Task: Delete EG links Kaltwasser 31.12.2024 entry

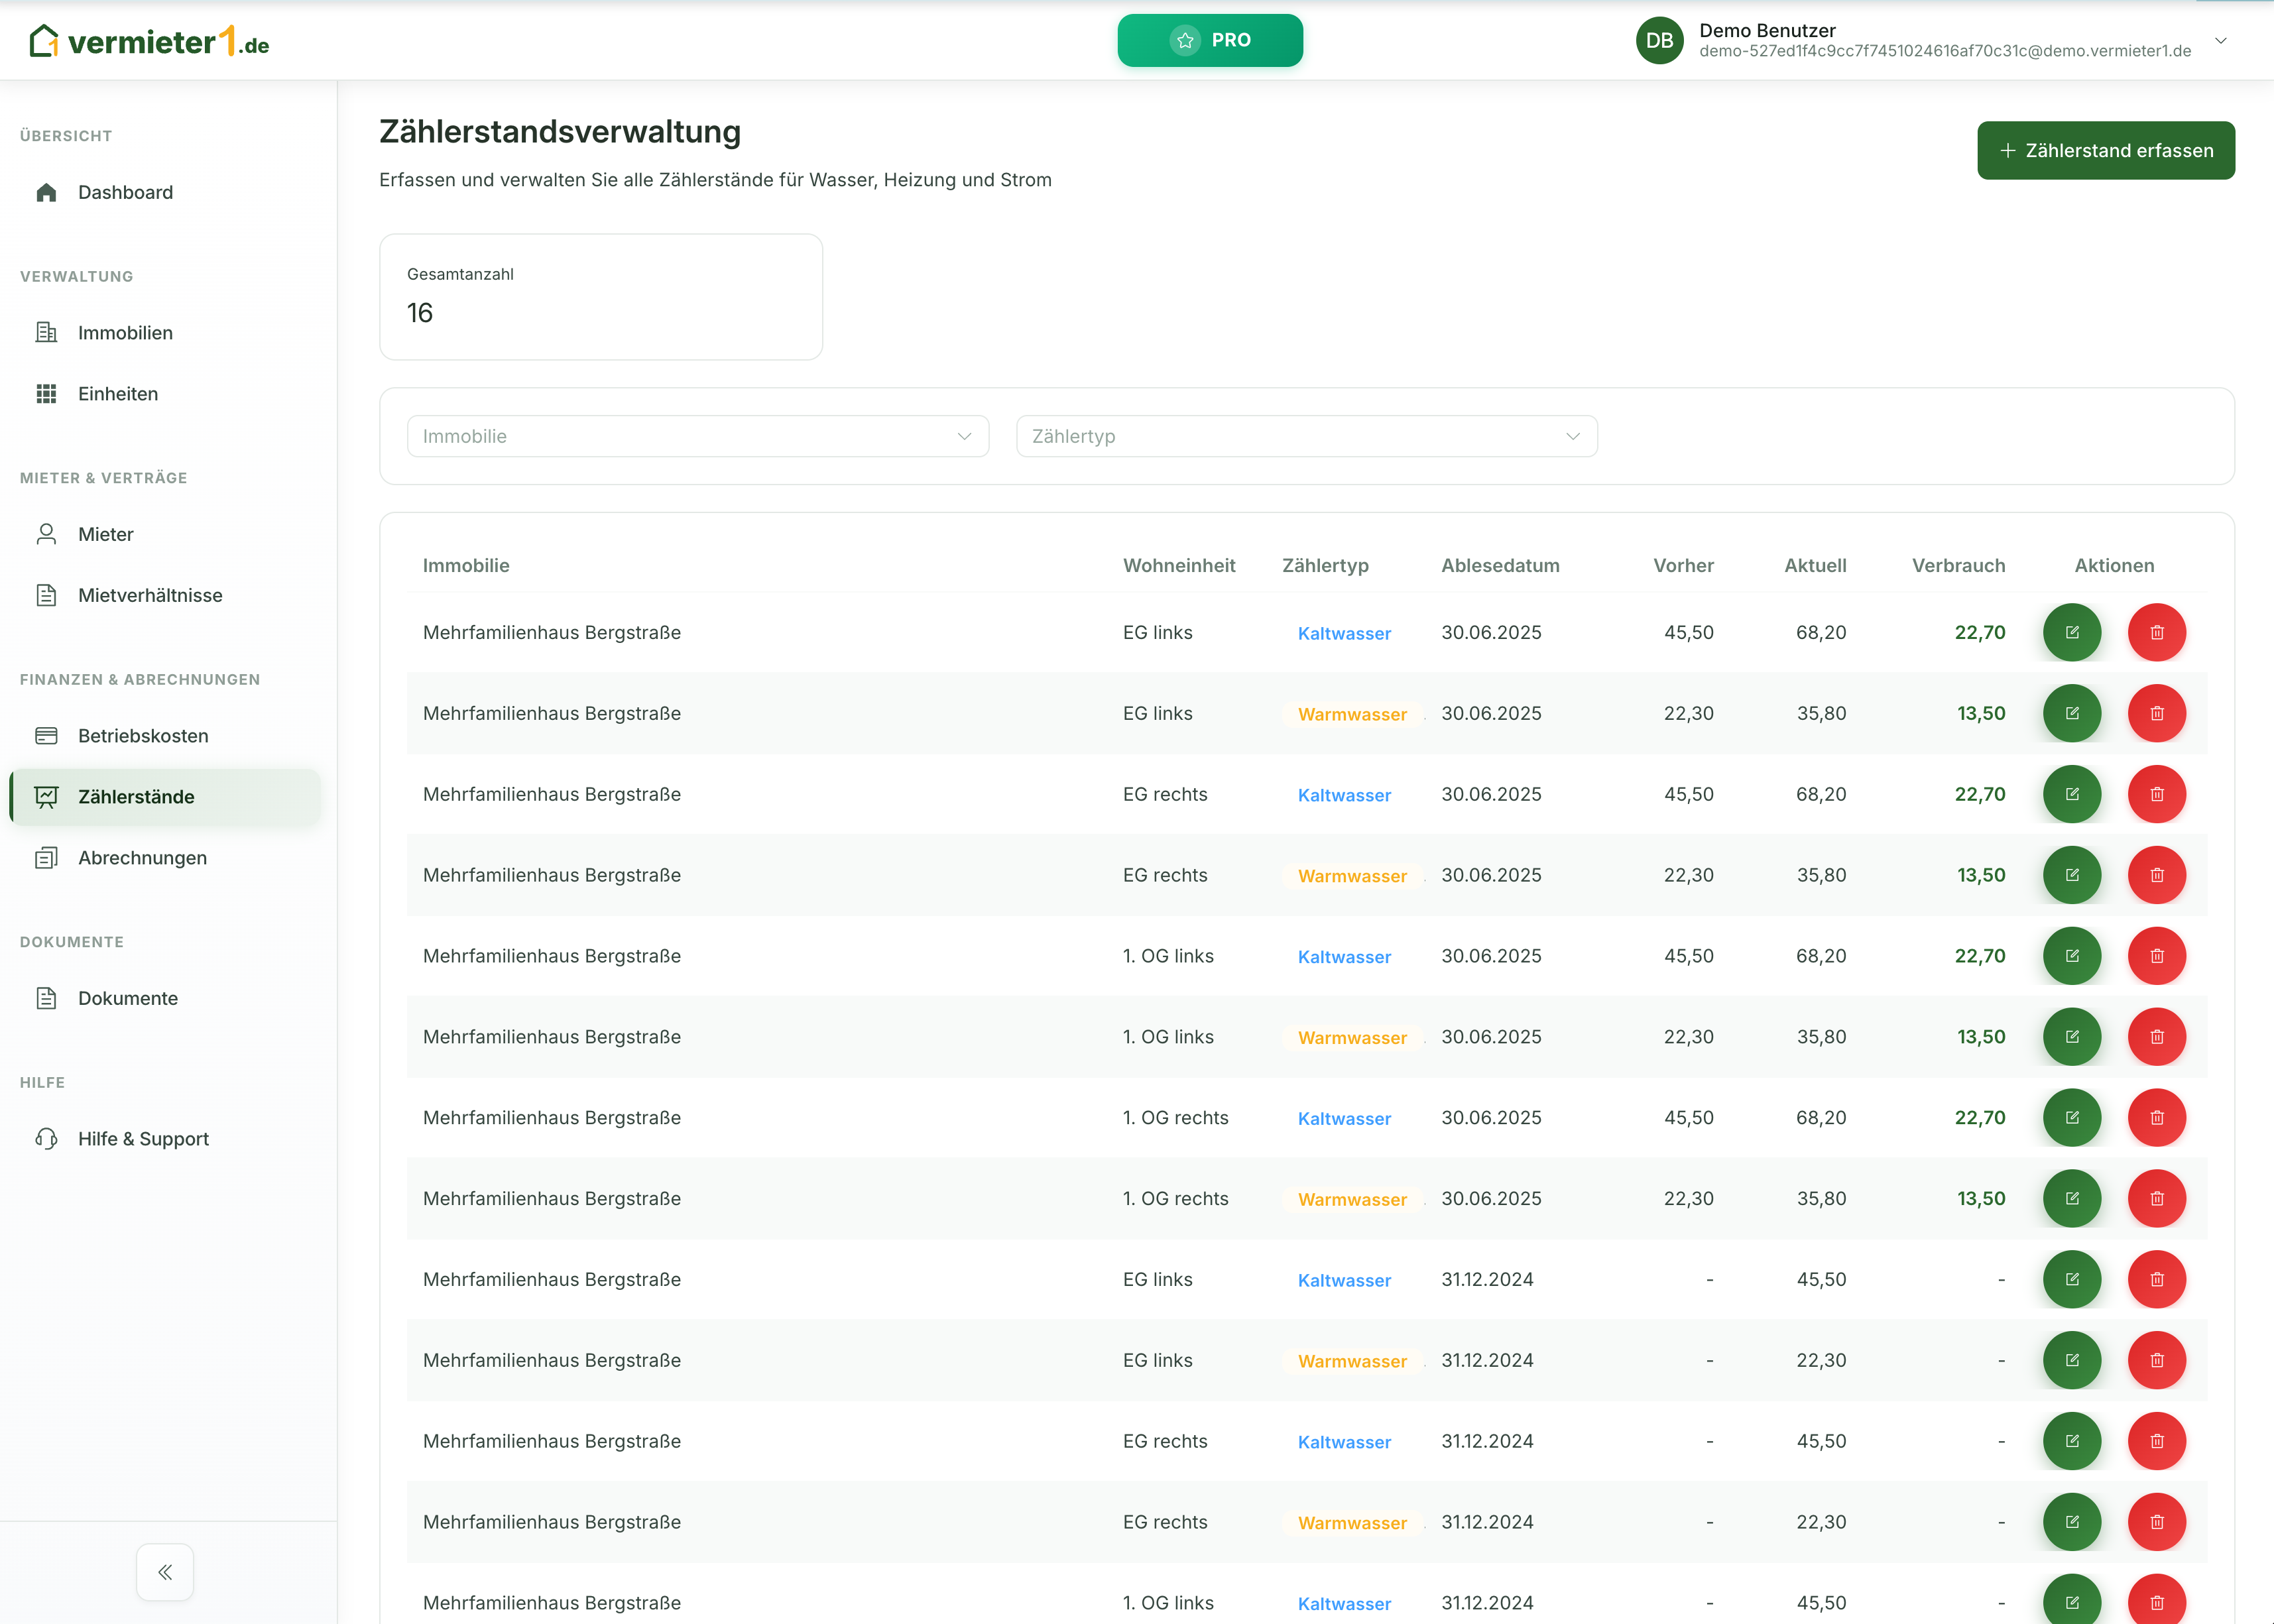Action: pyautogui.click(x=2156, y=1279)
